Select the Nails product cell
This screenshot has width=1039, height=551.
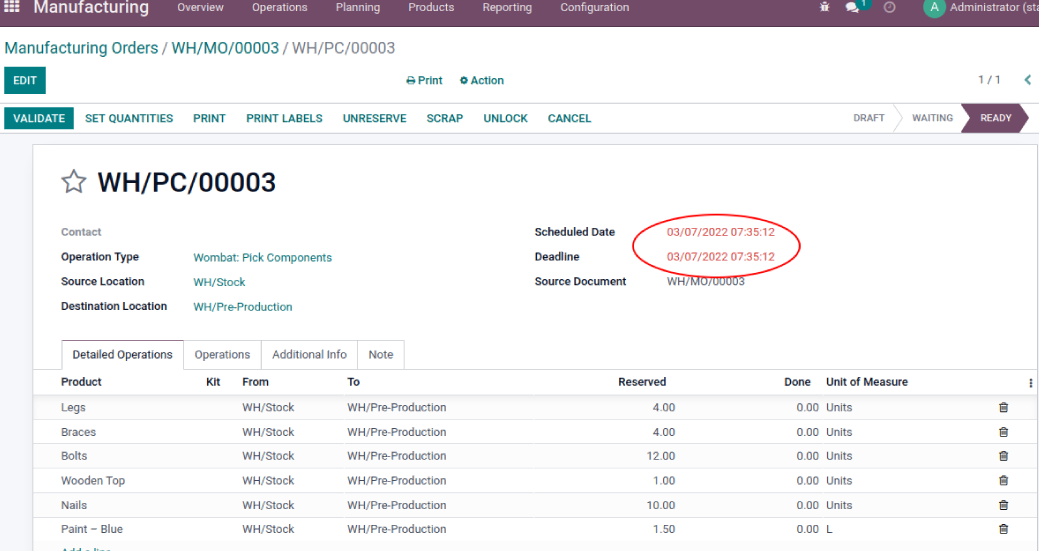(74, 505)
